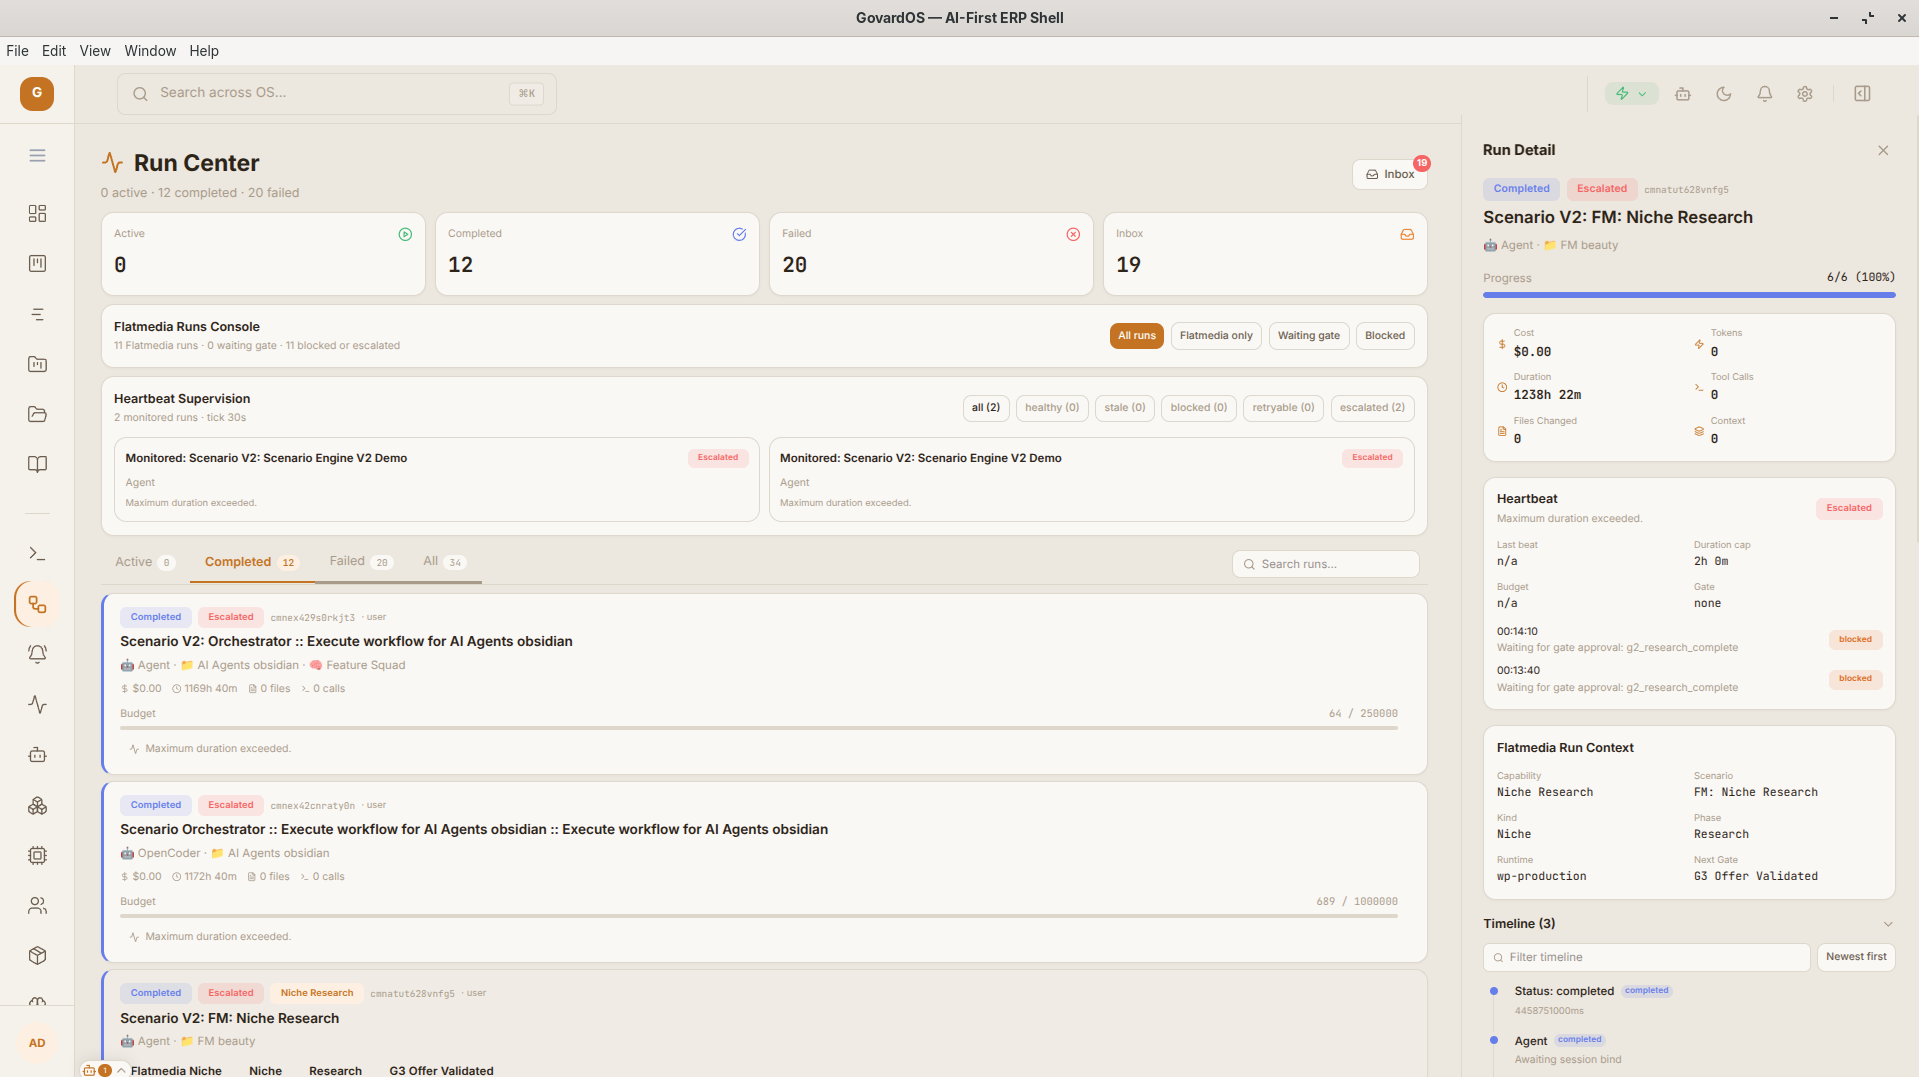Open the Failed summary card
Screen dimensions: 1919x1077
point(931,254)
